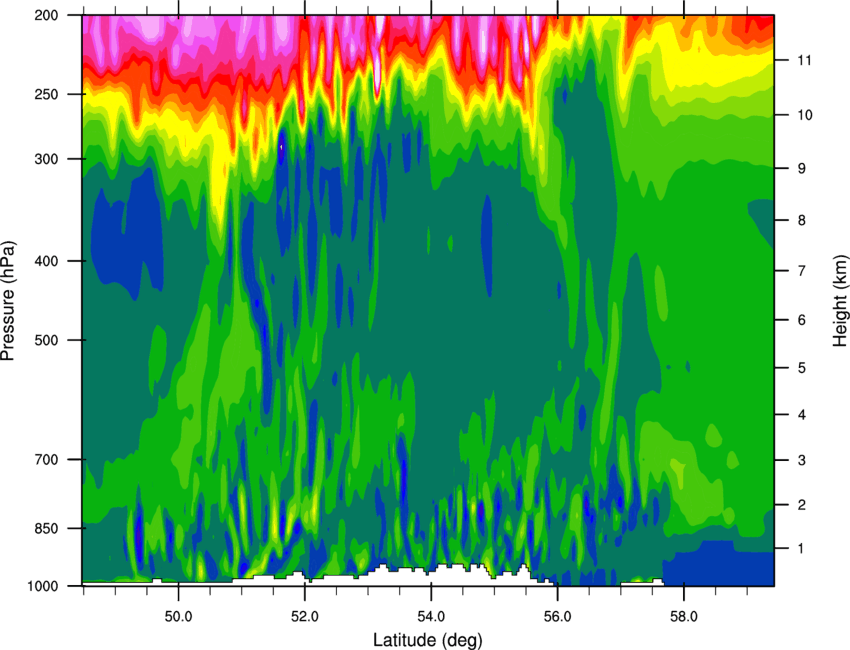Pick the 2 km height label
This screenshot has width=850, height=650.
pos(802,505)
